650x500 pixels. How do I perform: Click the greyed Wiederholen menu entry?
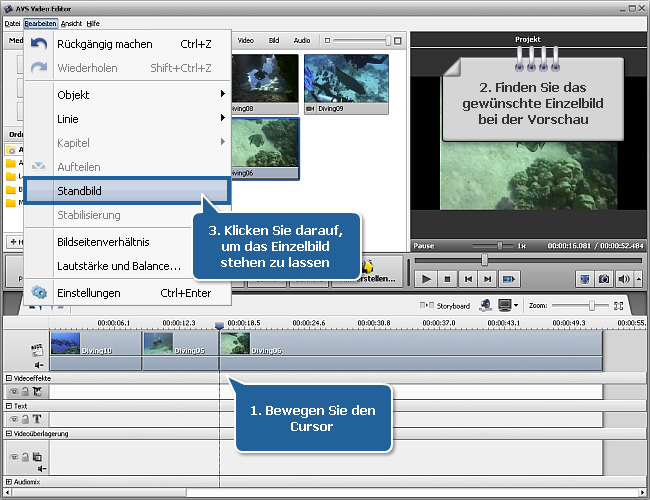pyautogui.click(x=127, y=68)
